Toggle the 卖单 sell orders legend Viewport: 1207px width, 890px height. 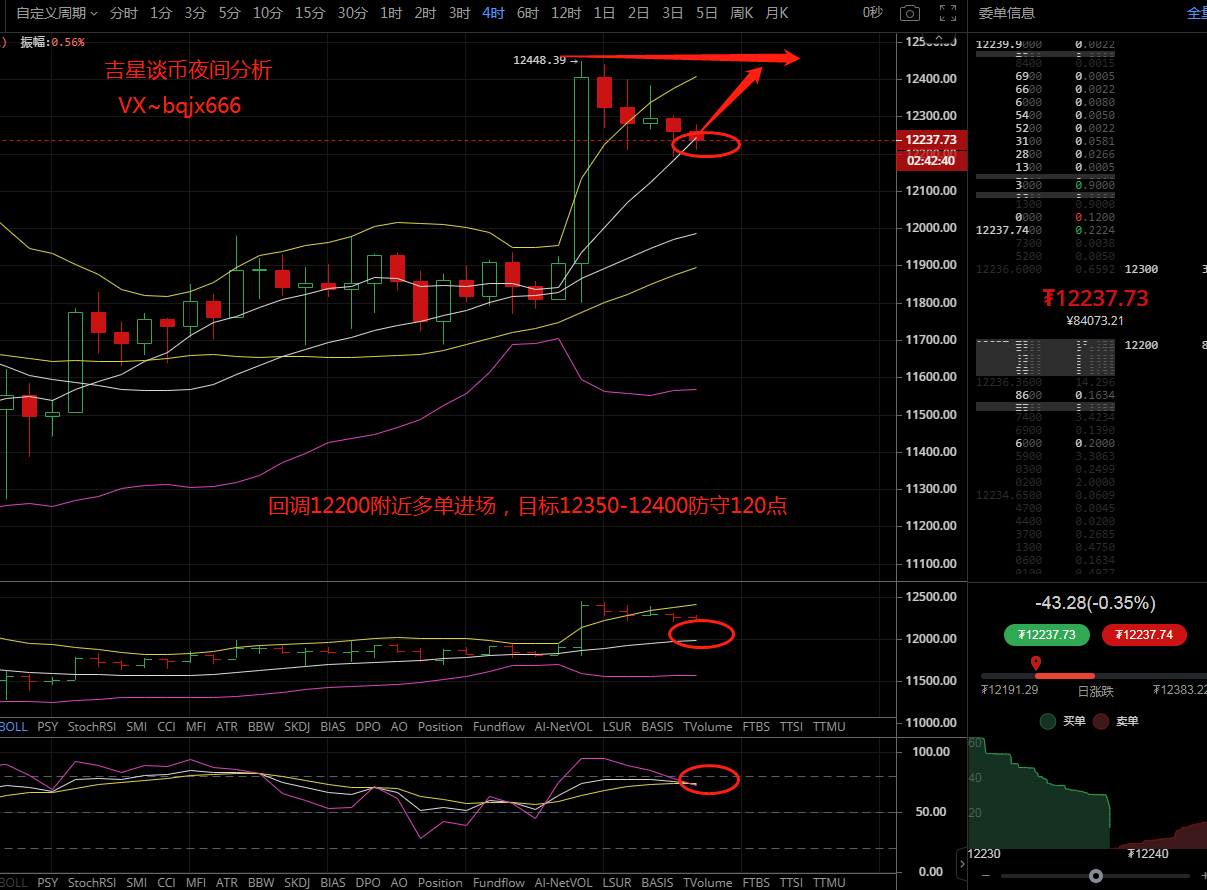(x=1115, y=721)
